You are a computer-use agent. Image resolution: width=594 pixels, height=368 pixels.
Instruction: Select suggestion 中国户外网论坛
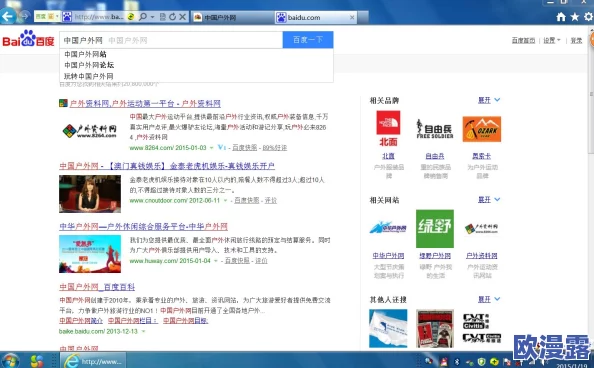89,65
